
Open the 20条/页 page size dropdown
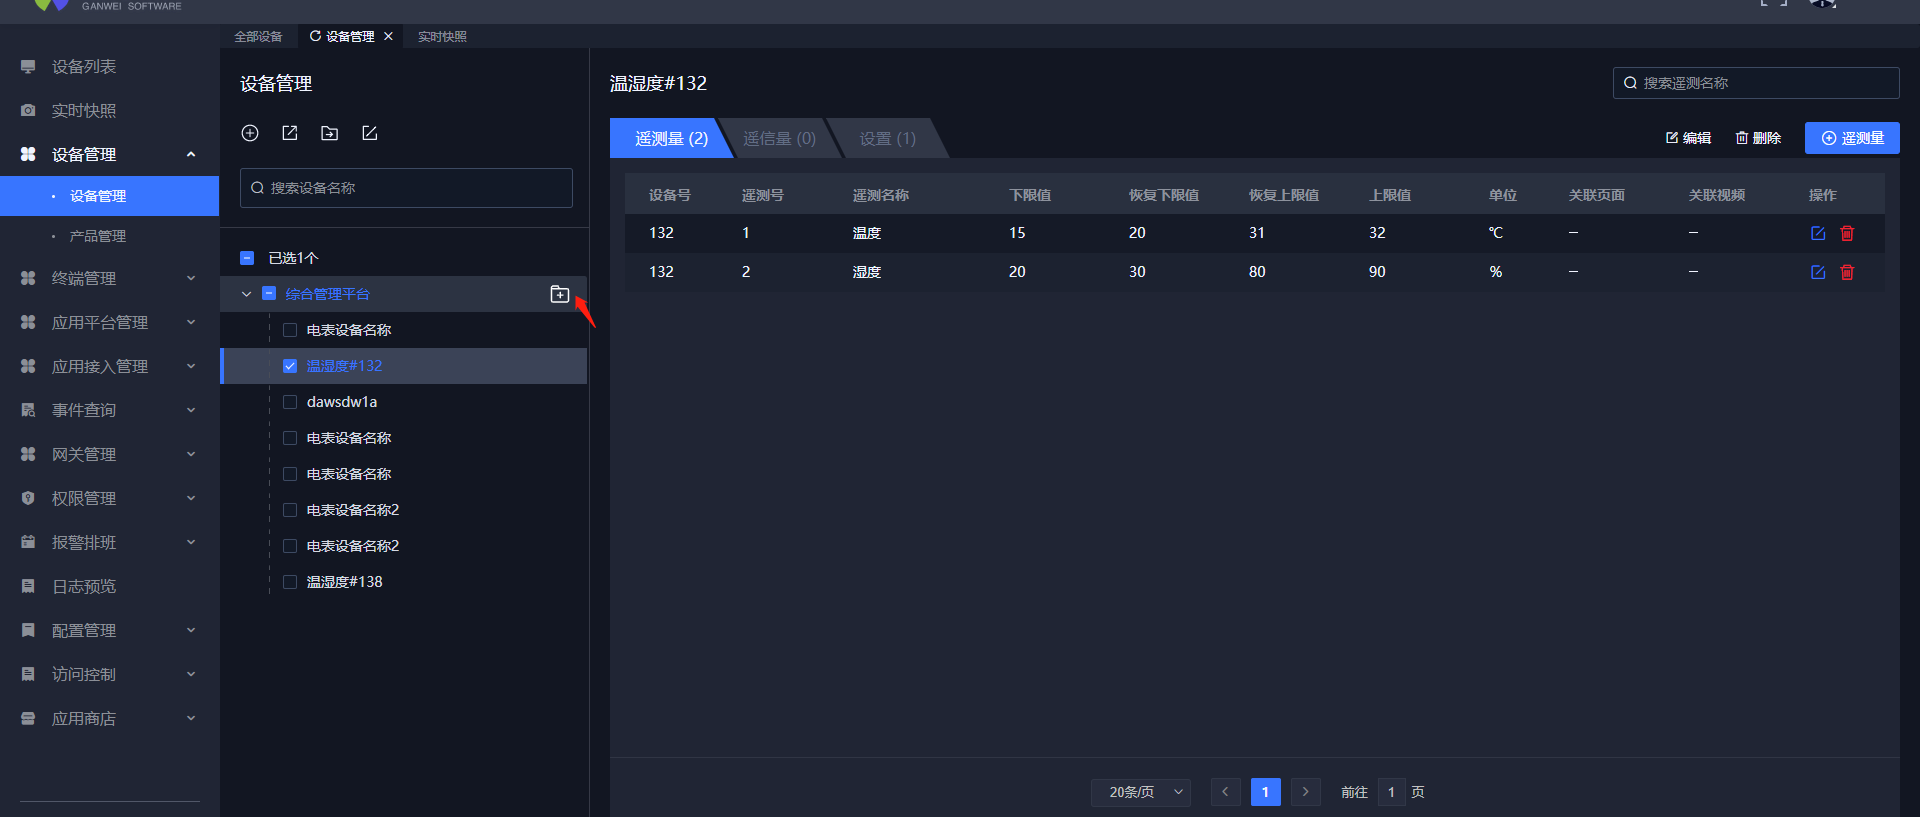tap(1141, 792)
